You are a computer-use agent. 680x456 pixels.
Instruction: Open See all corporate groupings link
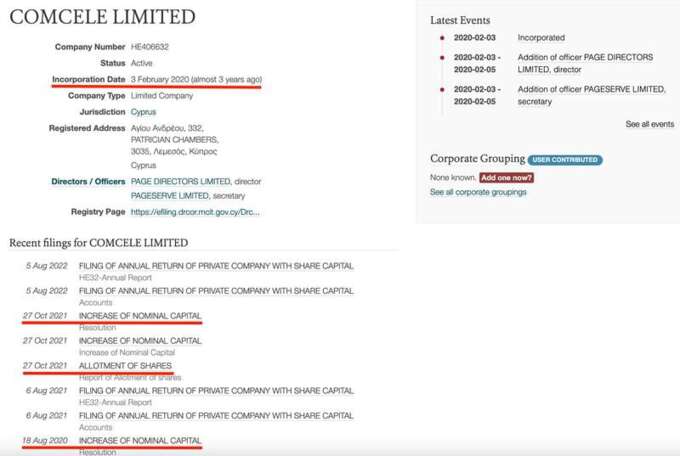pyautogui.click(x=478, y=192)
